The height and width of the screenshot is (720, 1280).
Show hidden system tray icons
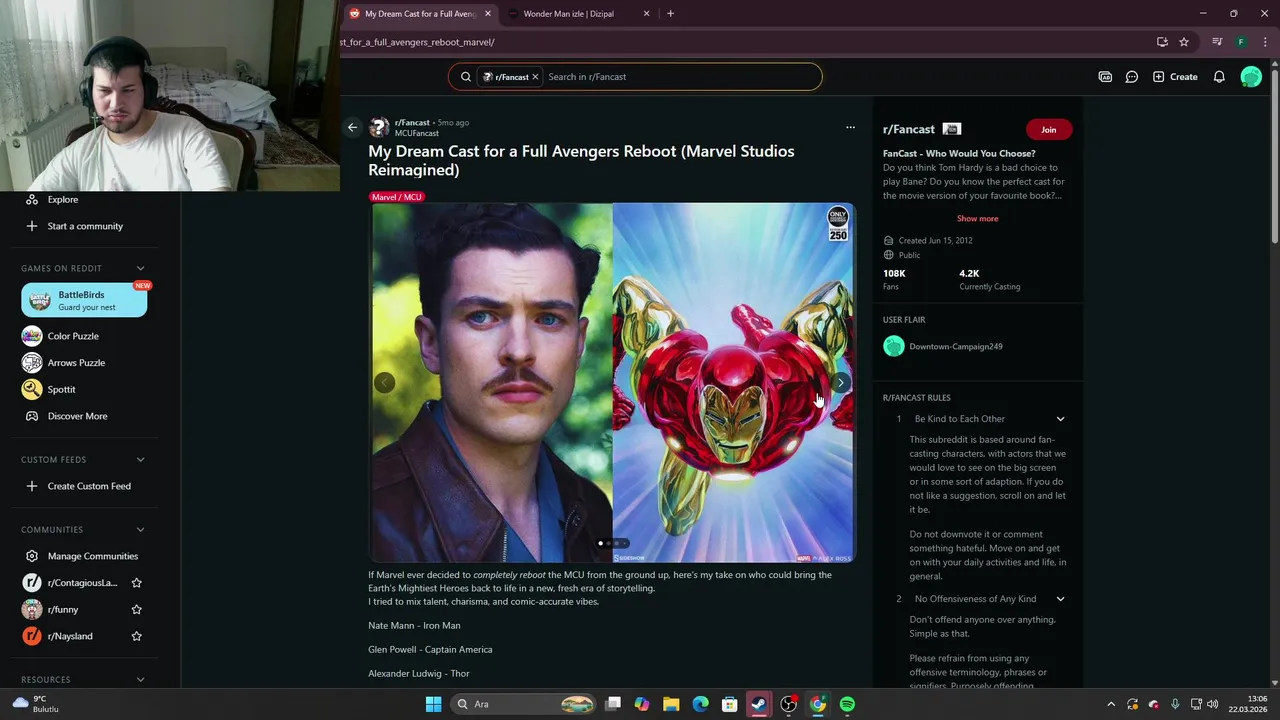(x=1111, y=704)
